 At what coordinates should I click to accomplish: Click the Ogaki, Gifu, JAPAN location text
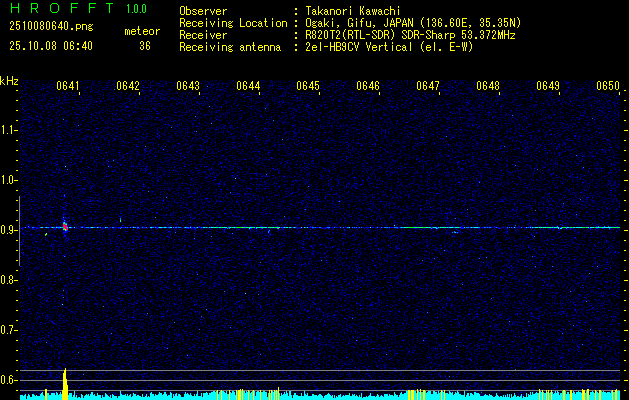pos(413,23)
